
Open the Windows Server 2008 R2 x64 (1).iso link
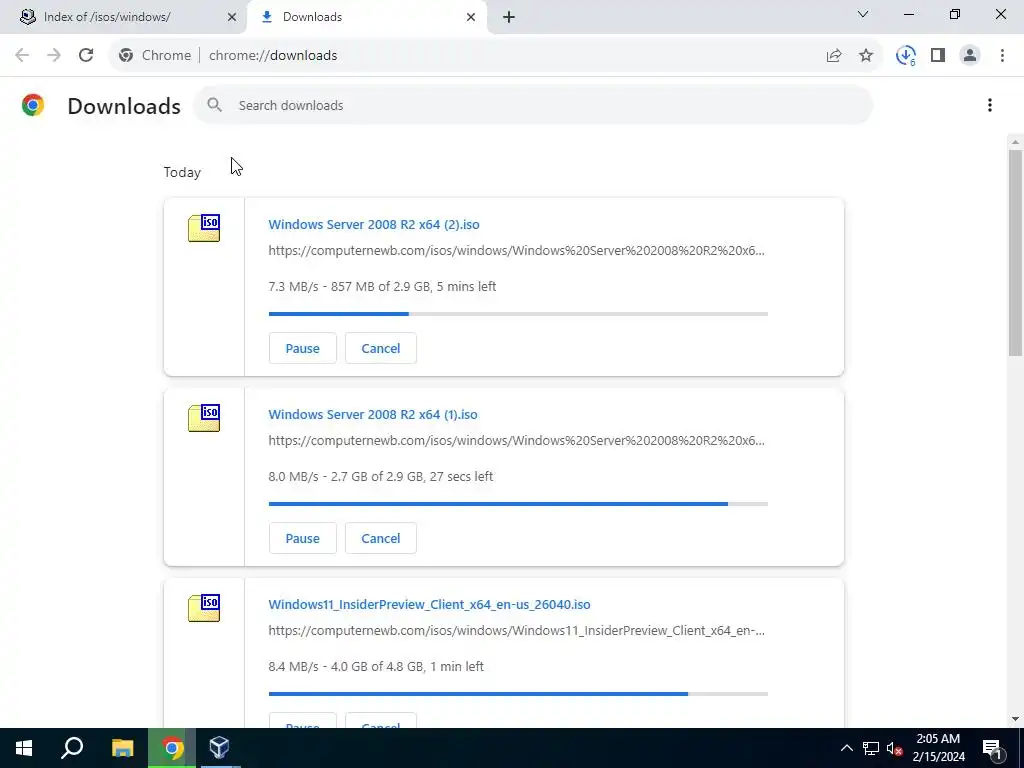tap(373, 414)
